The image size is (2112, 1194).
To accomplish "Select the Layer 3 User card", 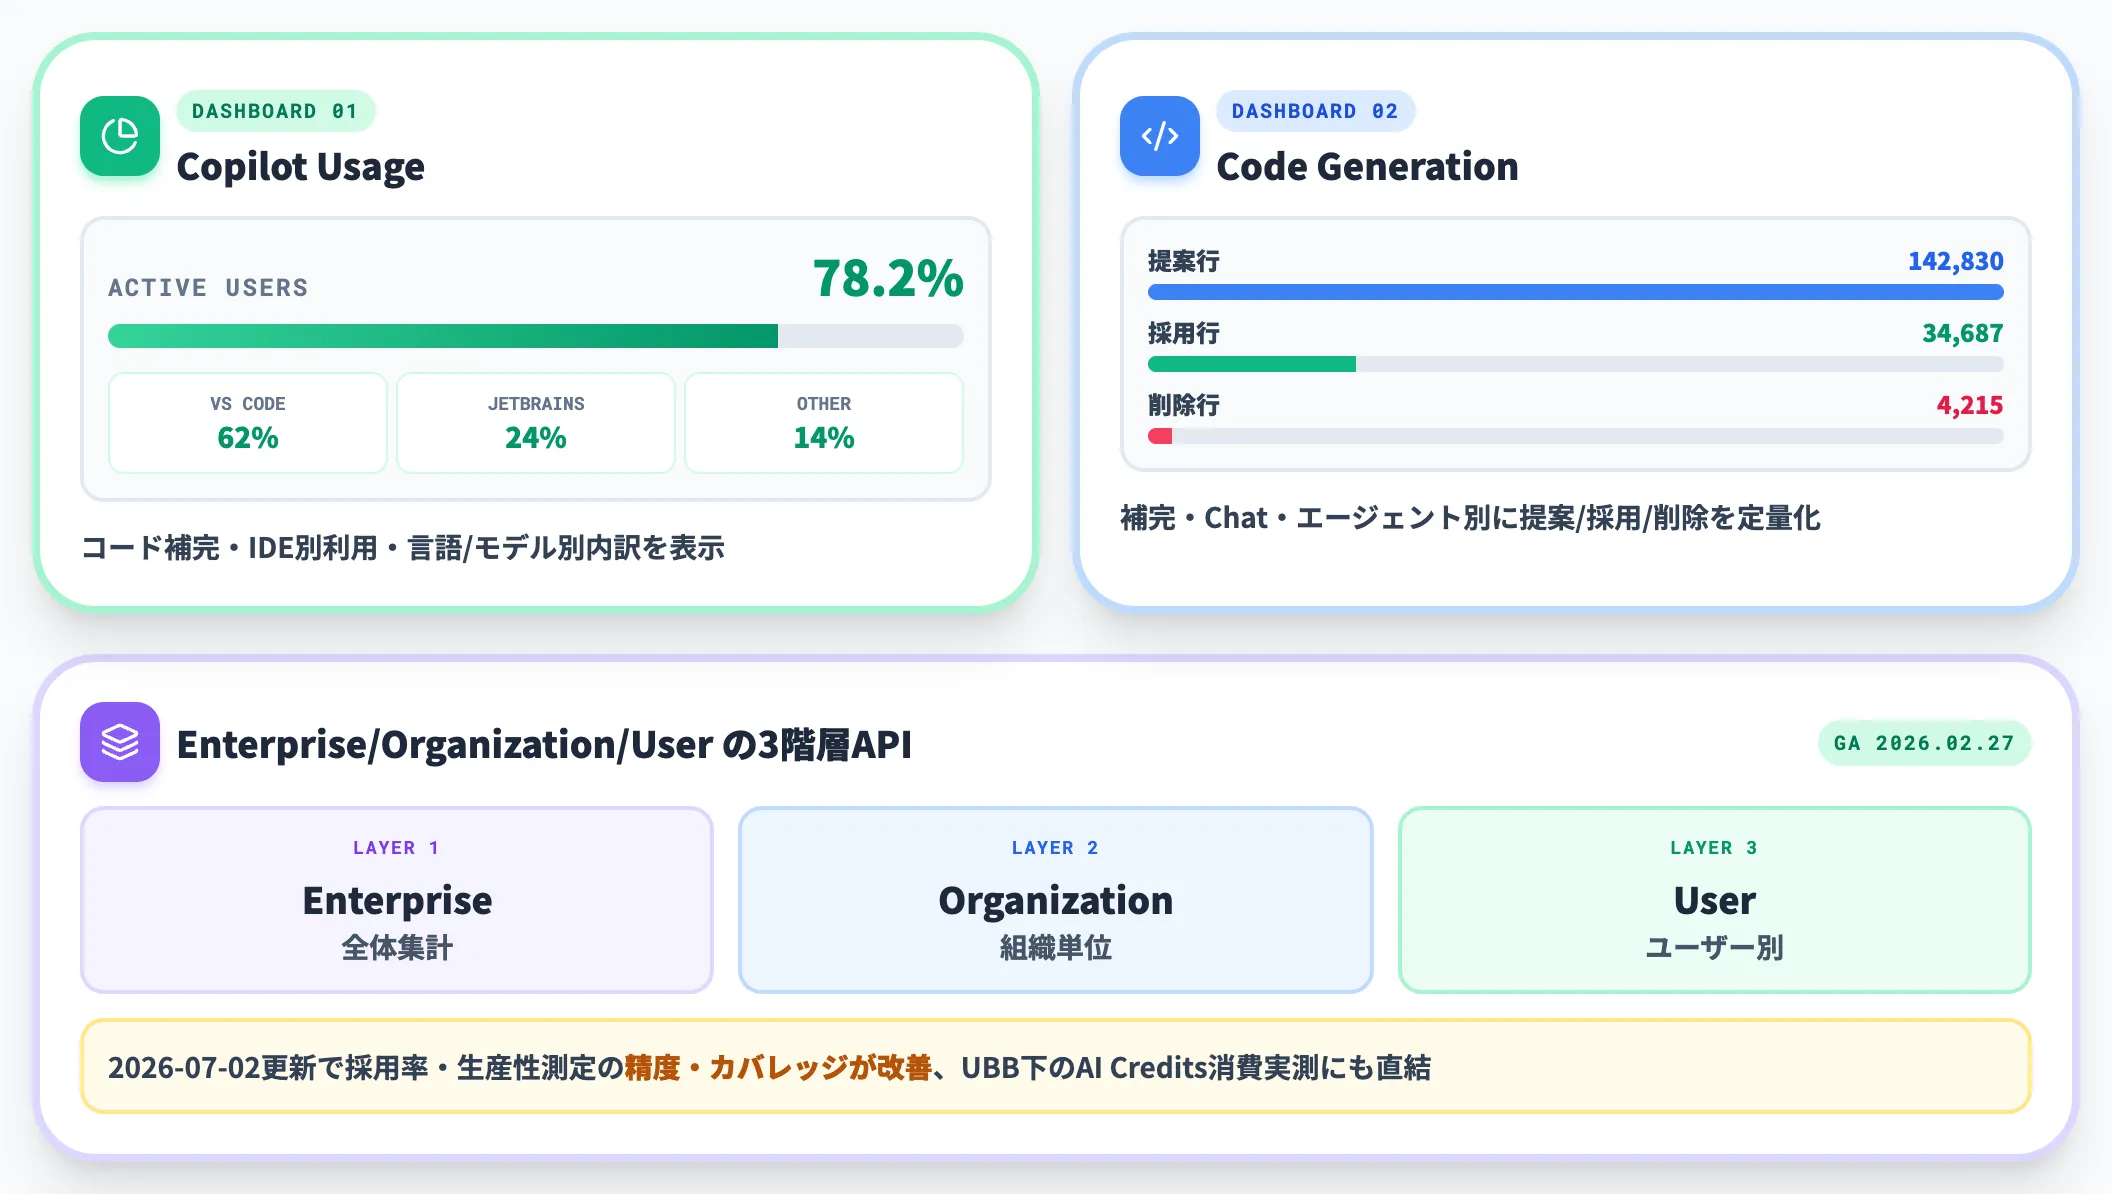I will tap(1715, 900).
